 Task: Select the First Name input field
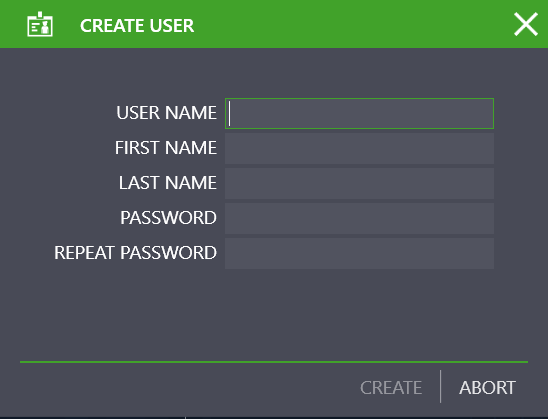[x=359, y=149]
